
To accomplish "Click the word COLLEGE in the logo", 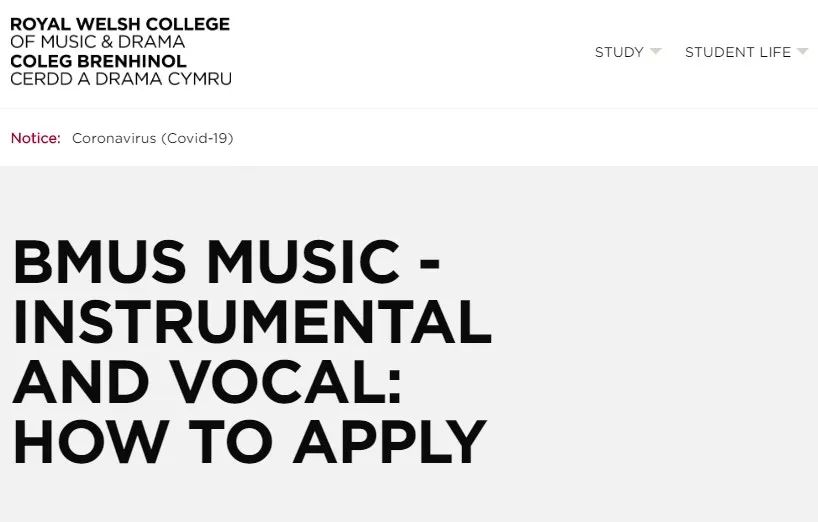I will click(188, 24).
